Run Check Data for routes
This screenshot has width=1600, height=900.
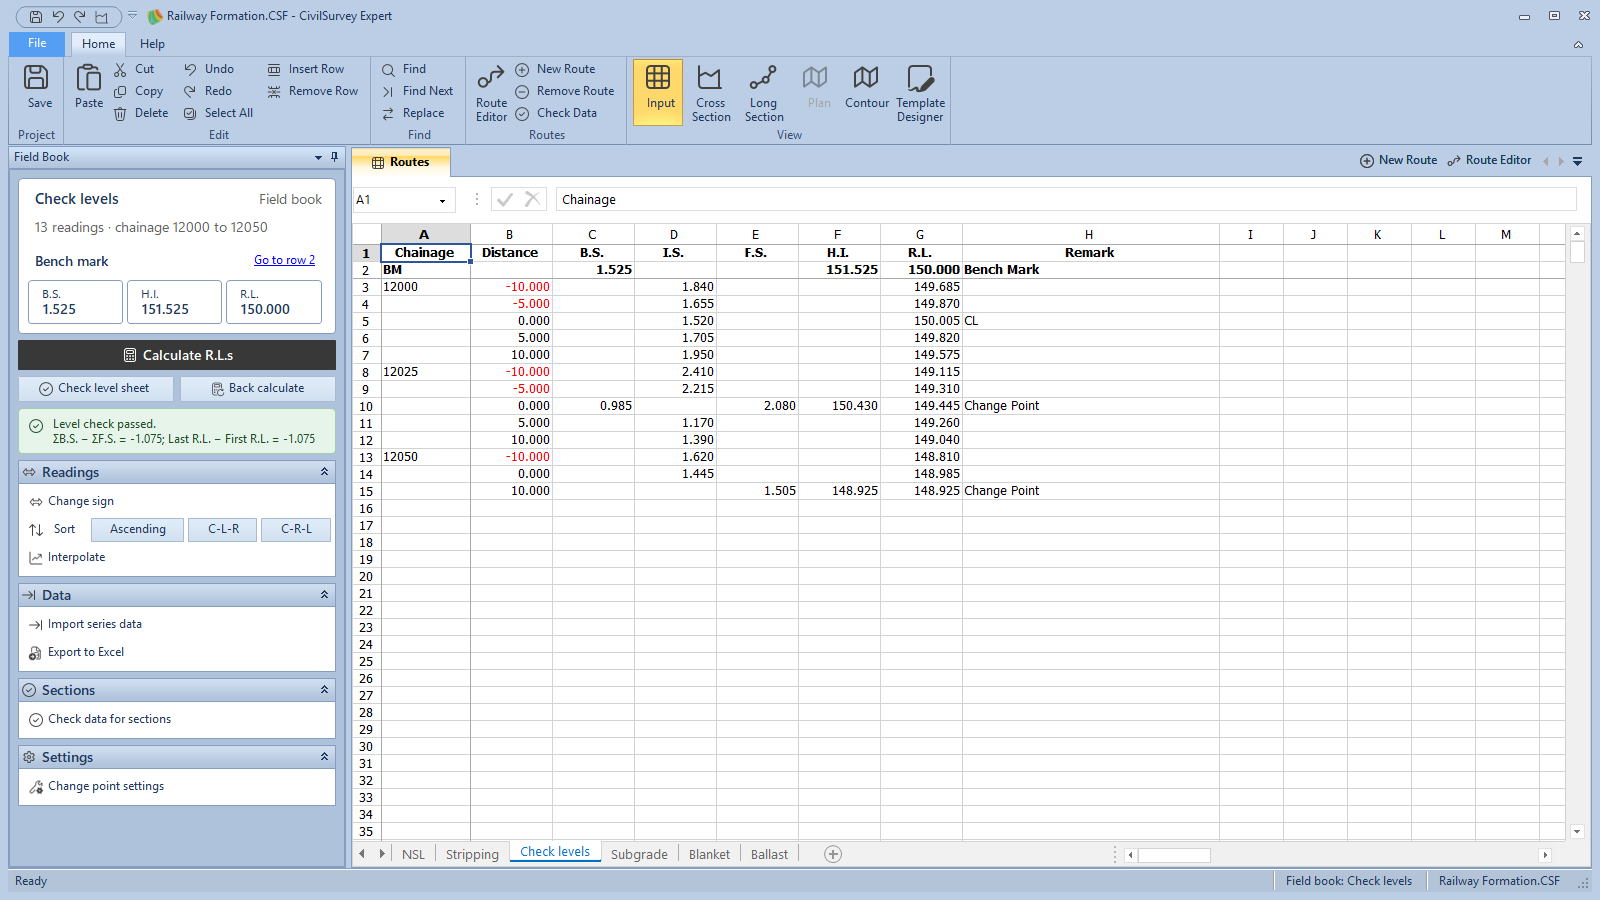556,113
